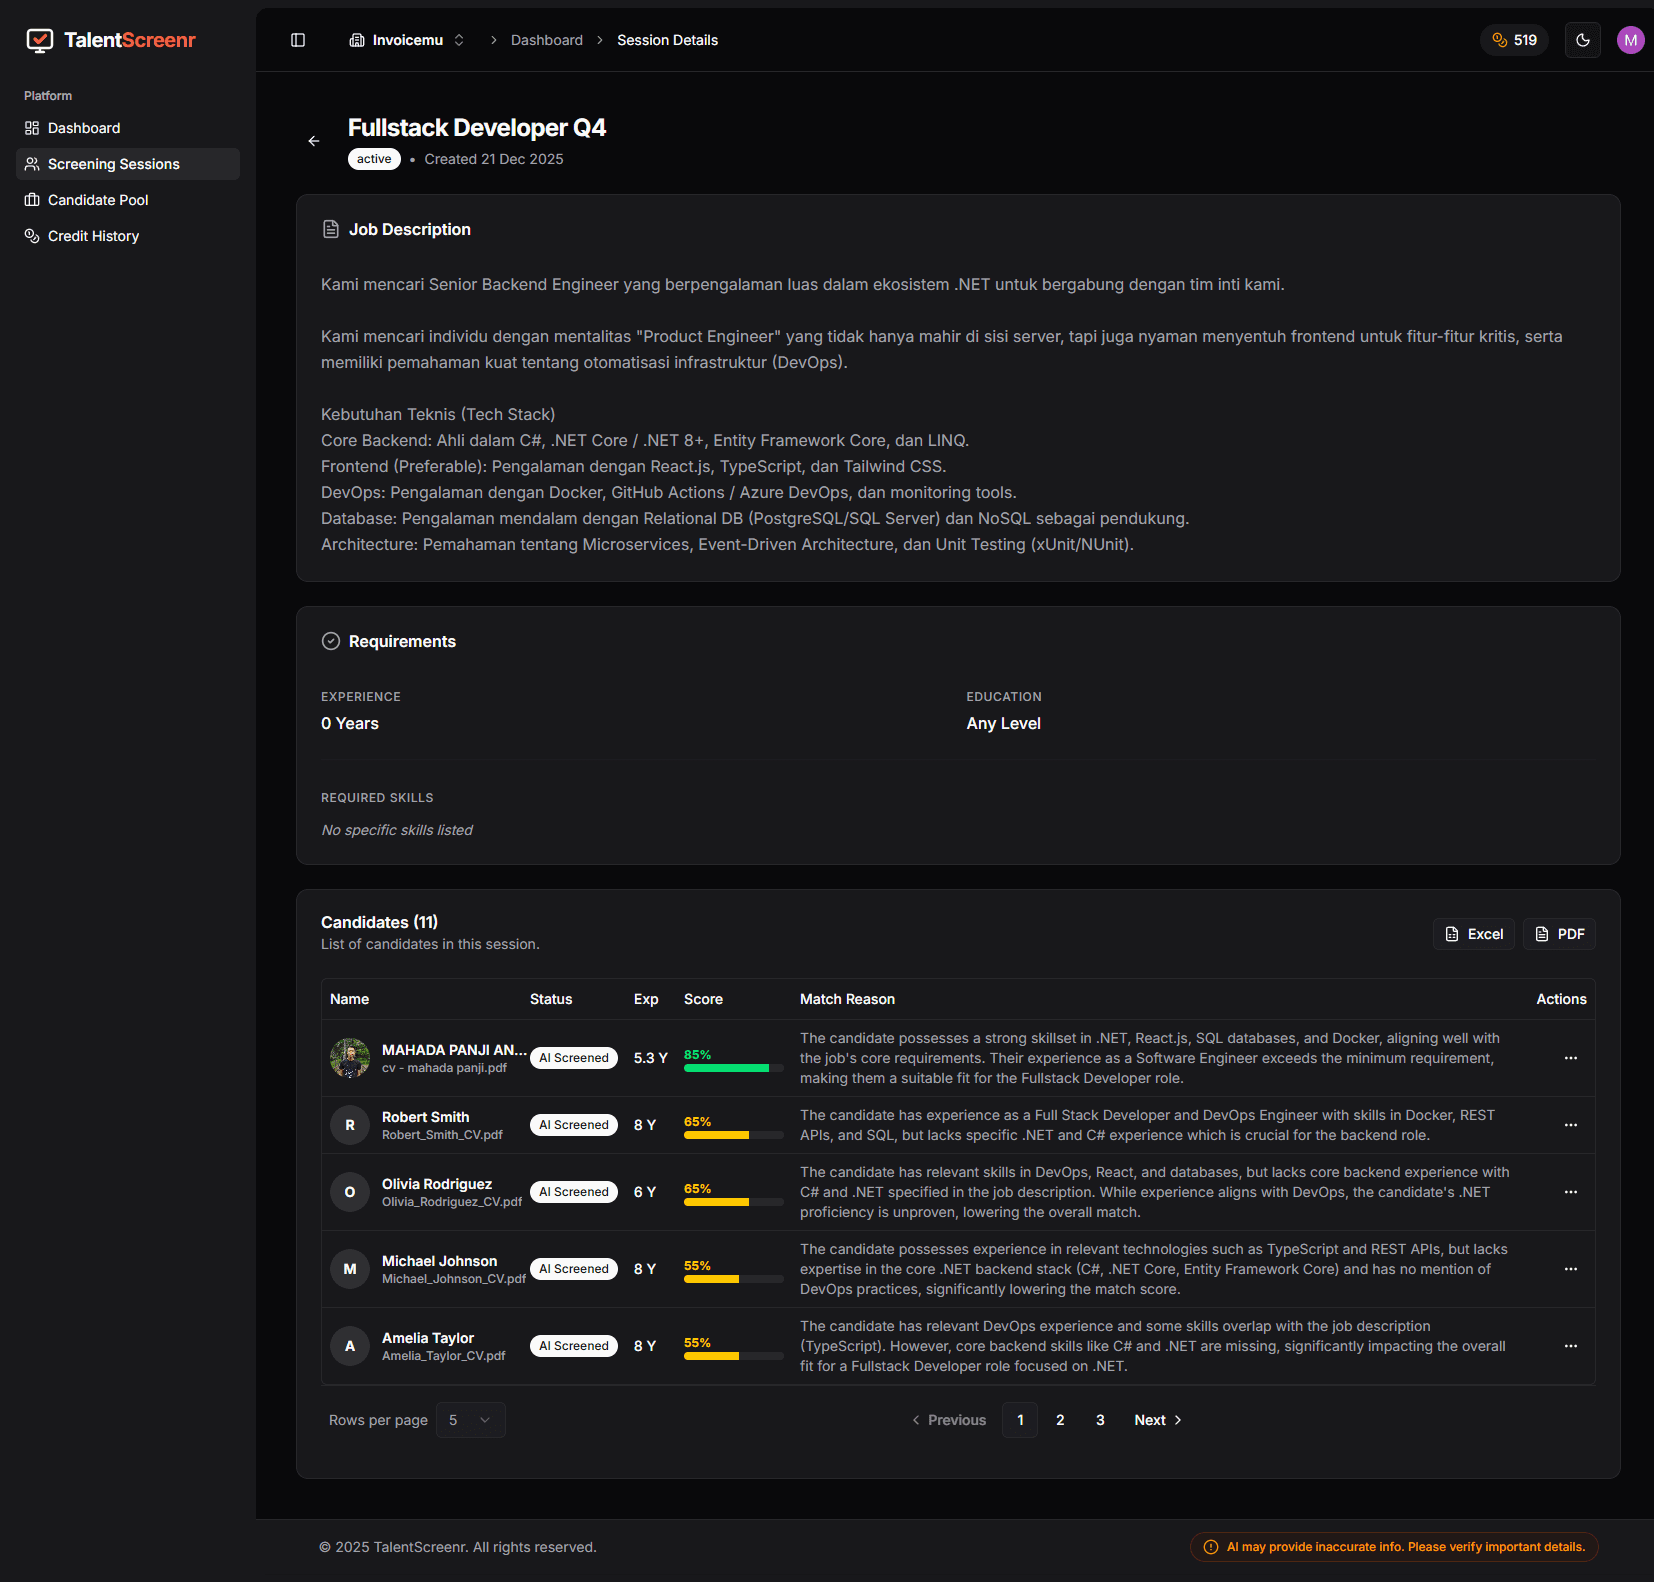
Task: Select Dashboard in the sidebar
Action: pos(84,128)
